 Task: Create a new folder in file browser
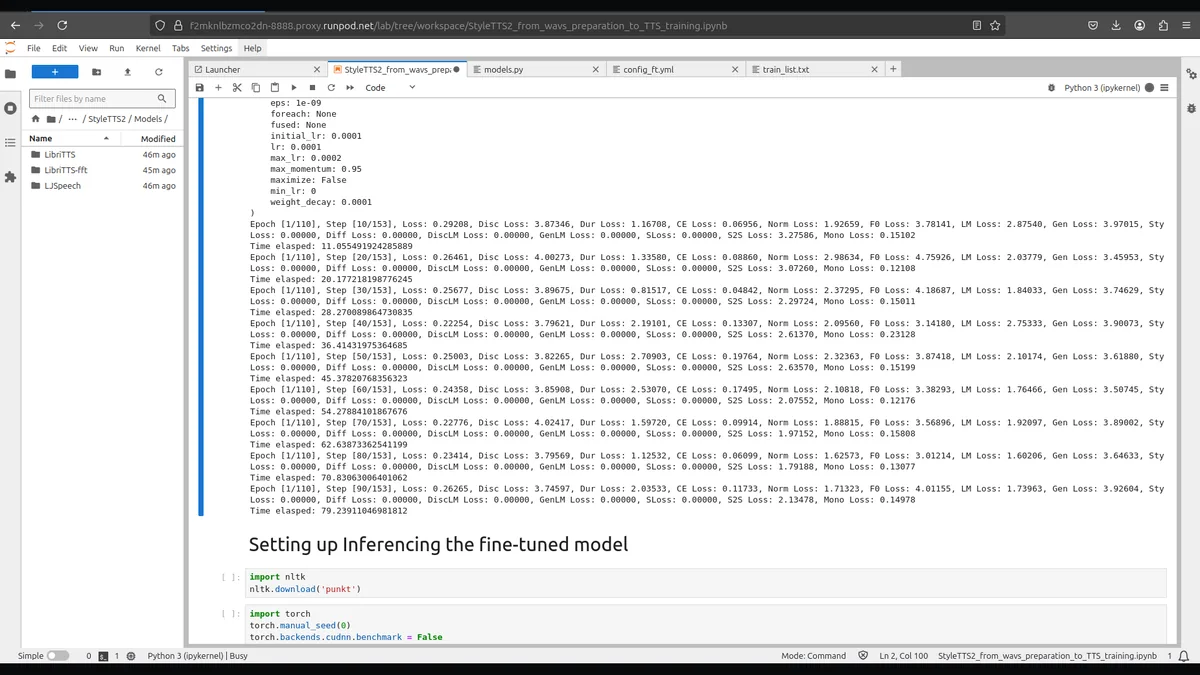point(96,72)
